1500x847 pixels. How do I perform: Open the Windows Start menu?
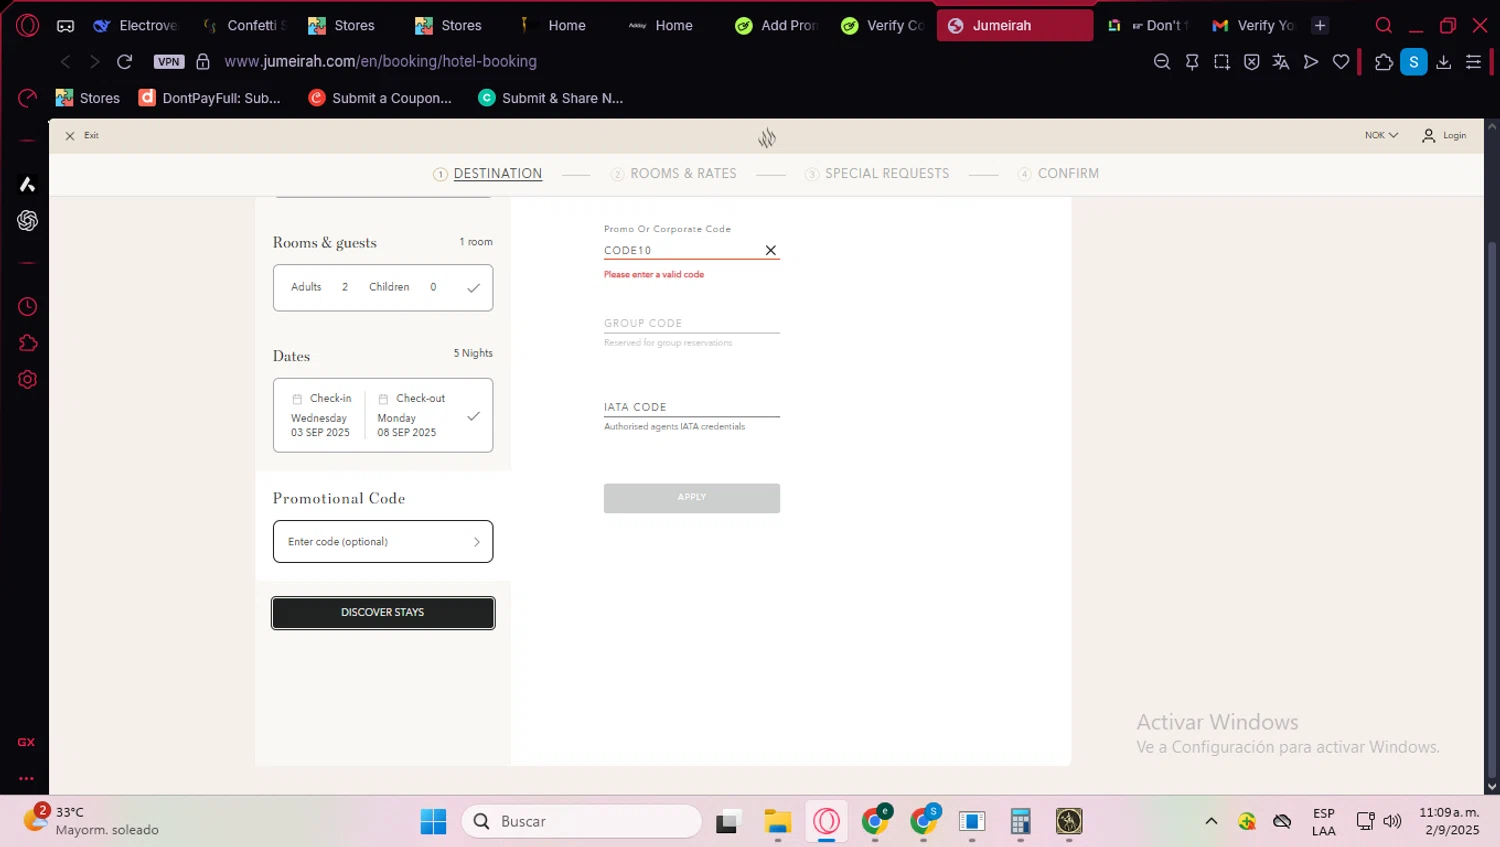(x=434, y=822)
